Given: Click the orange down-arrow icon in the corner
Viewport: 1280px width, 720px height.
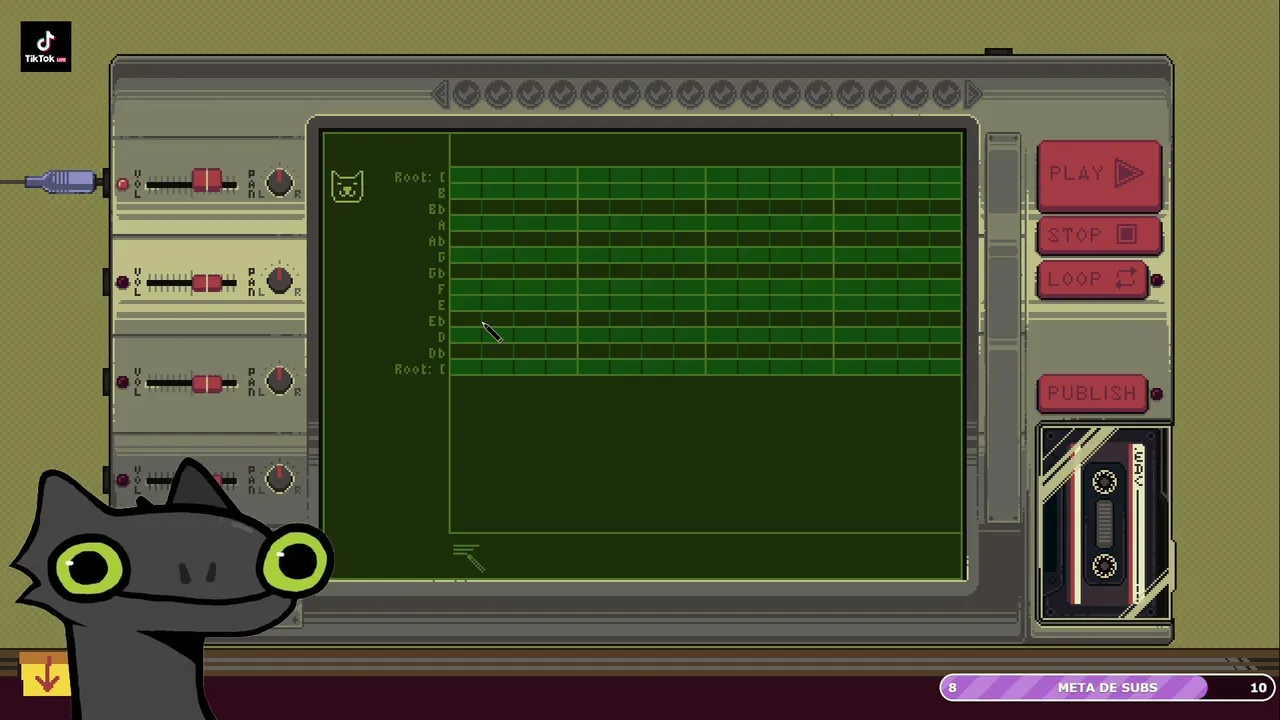Looking at the screenshot, I should 45,675.
